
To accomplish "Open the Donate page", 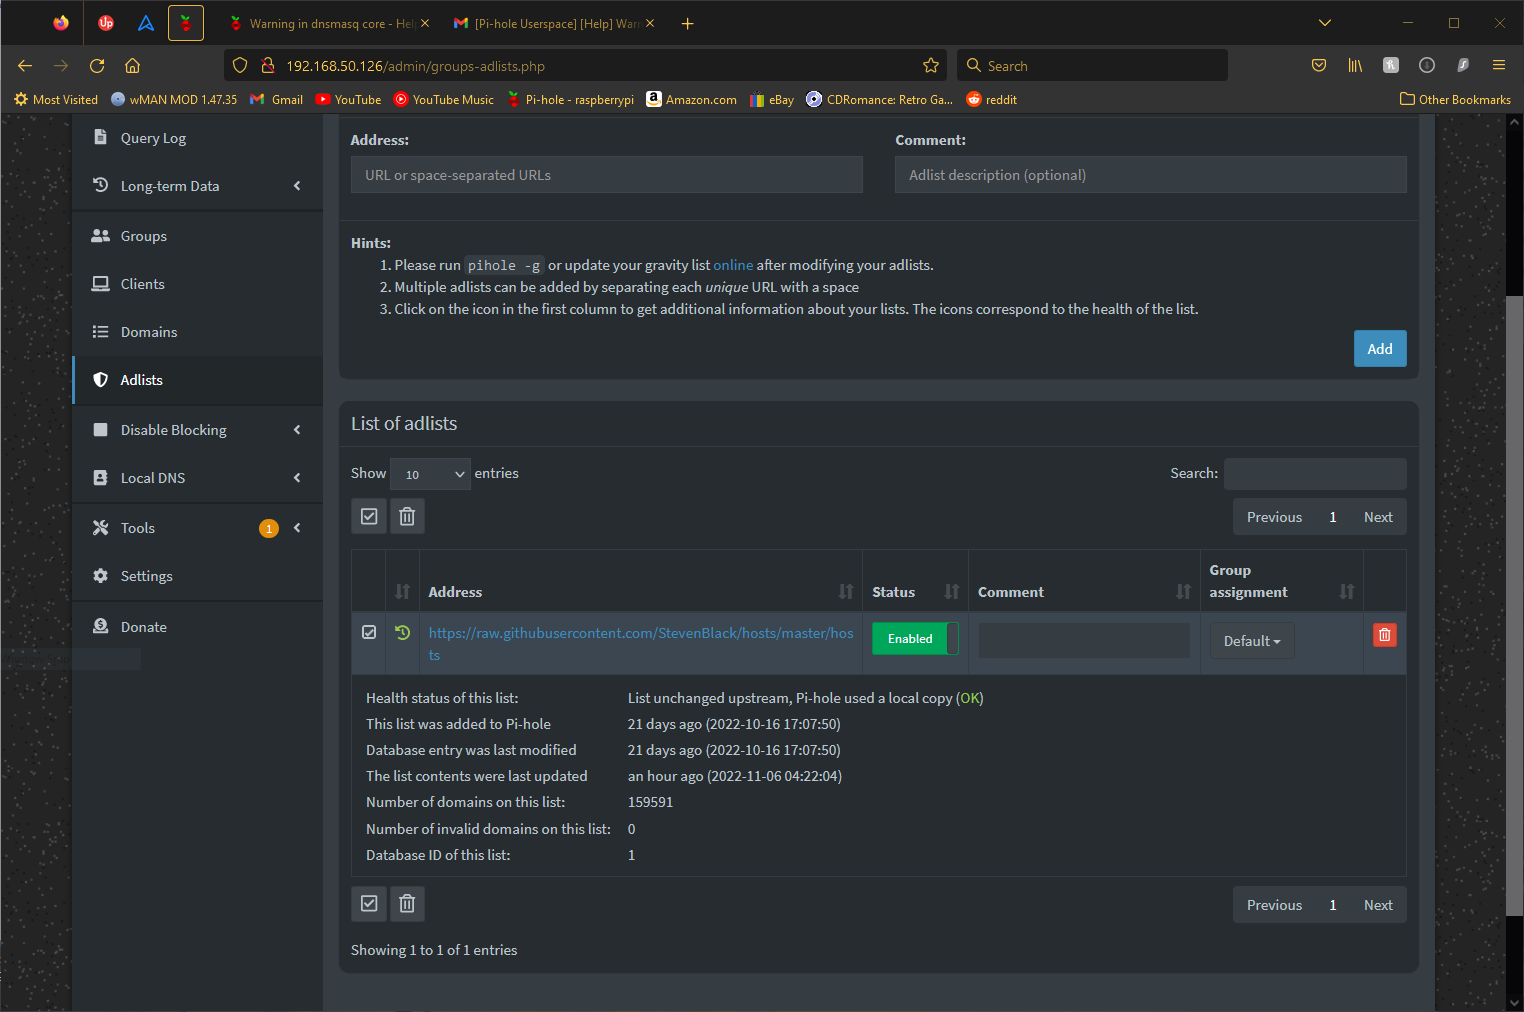I will pos(143,626).
